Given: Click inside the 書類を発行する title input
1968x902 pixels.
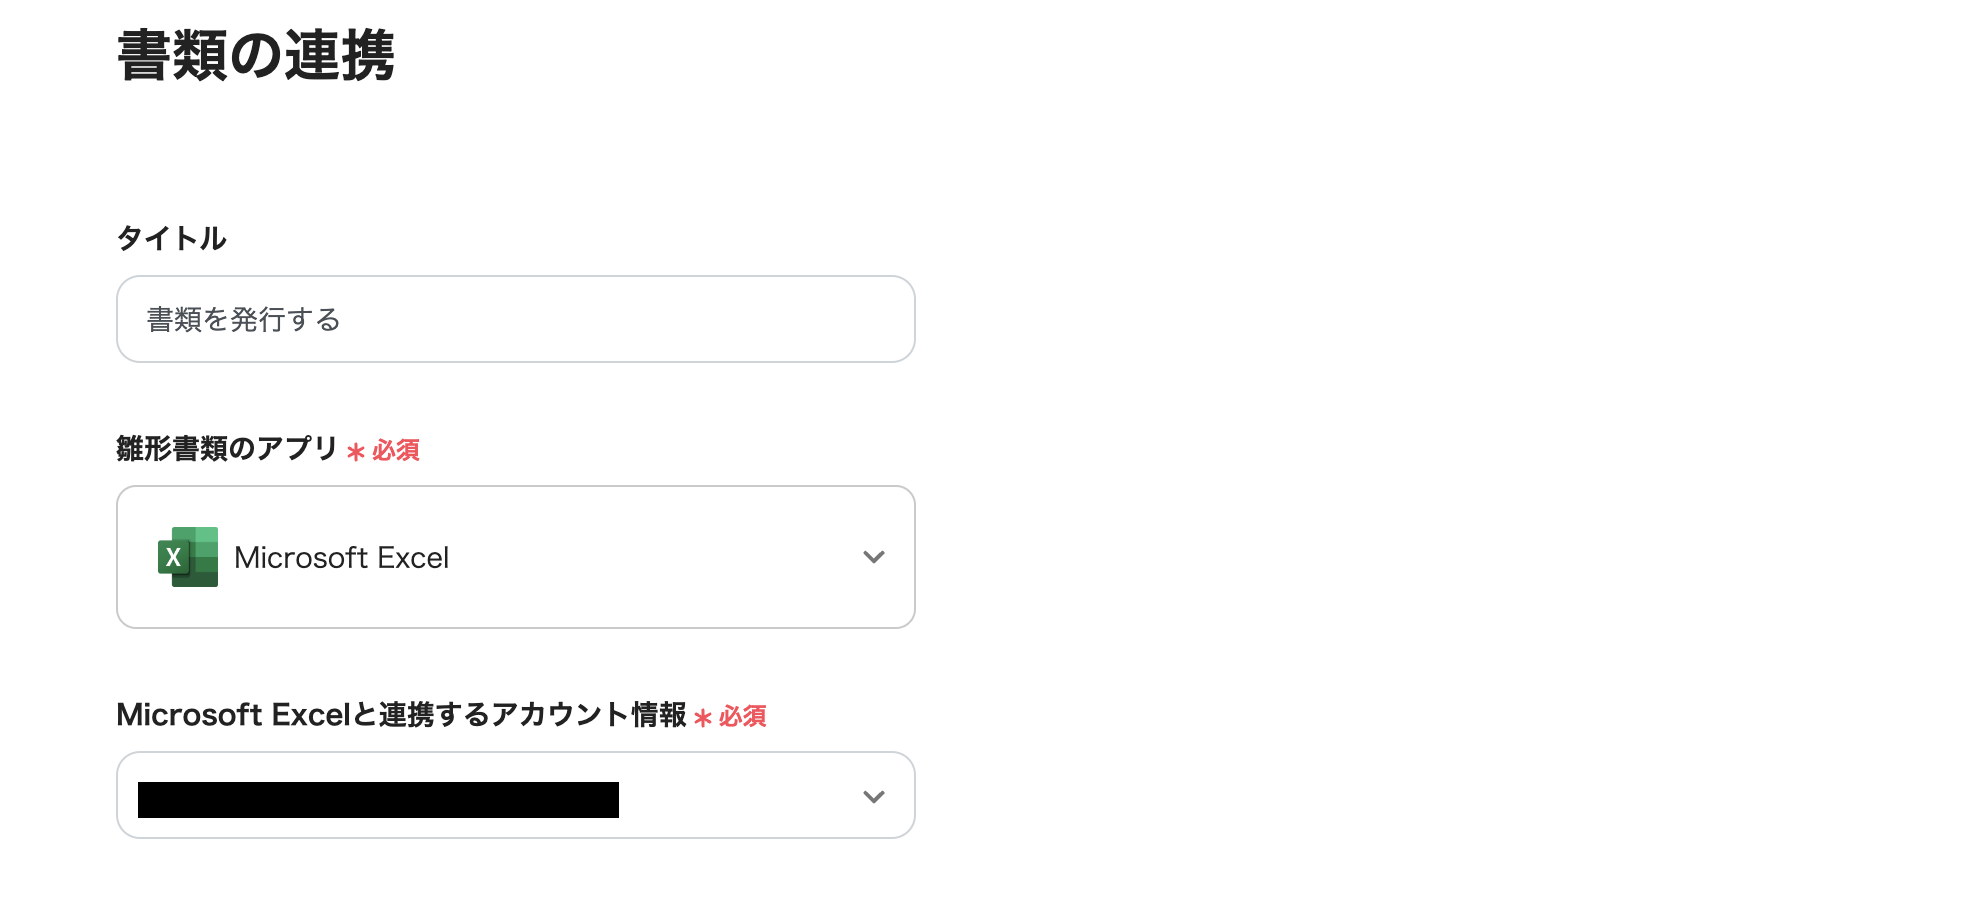Looking at the screenshot, I should 515,319.
